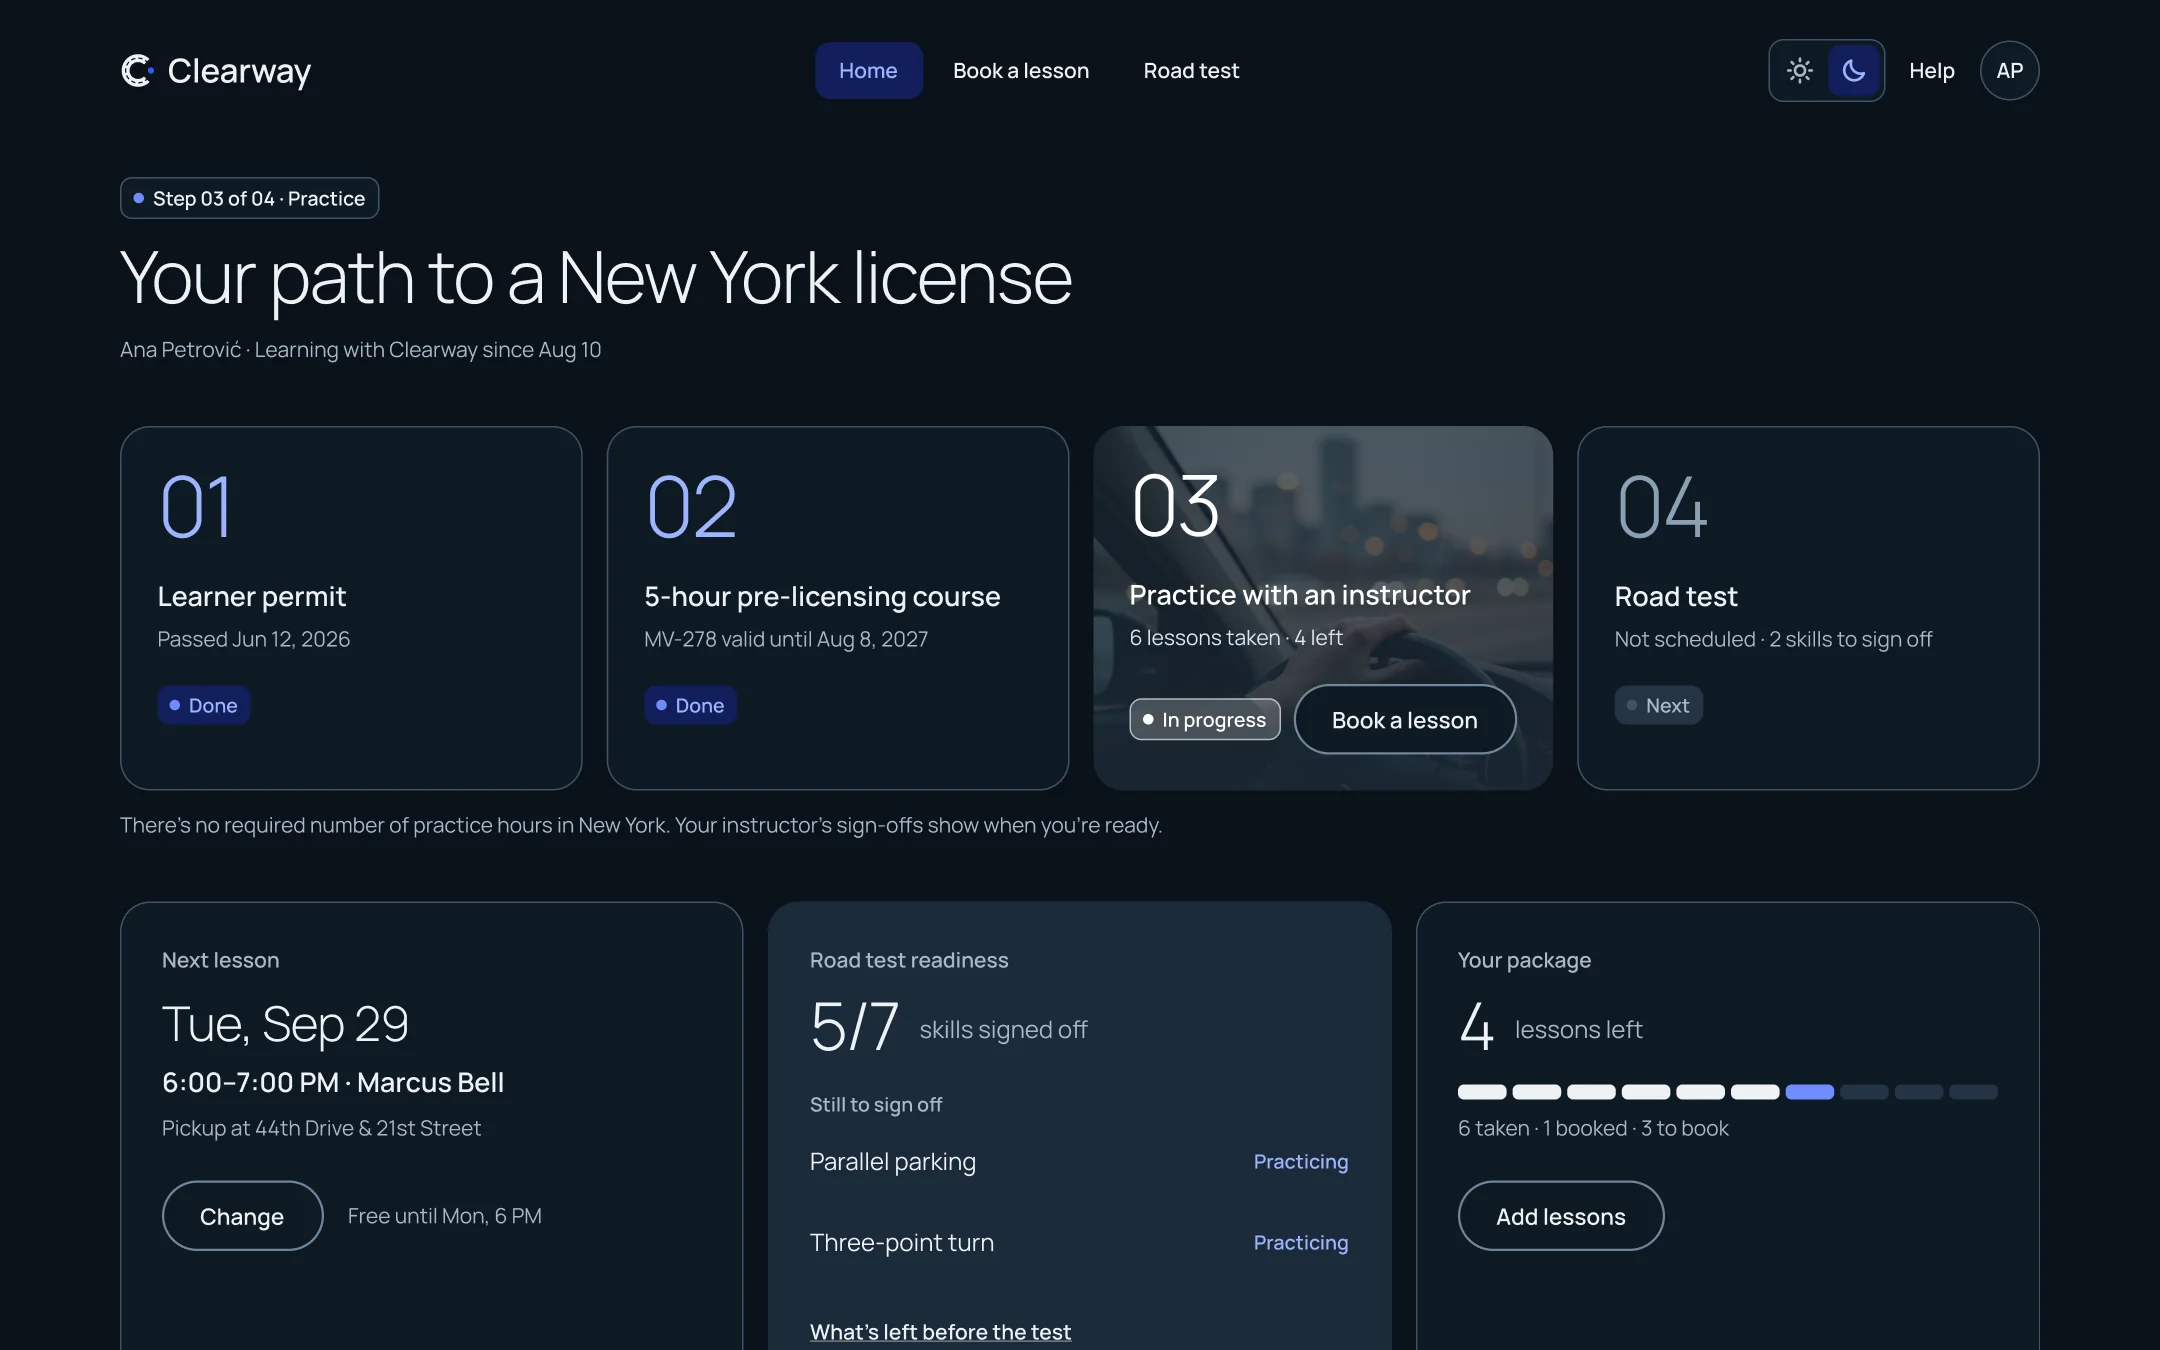Click 'Not scheduled · 2 skills to sign off'

click(x=1773, y=639)
